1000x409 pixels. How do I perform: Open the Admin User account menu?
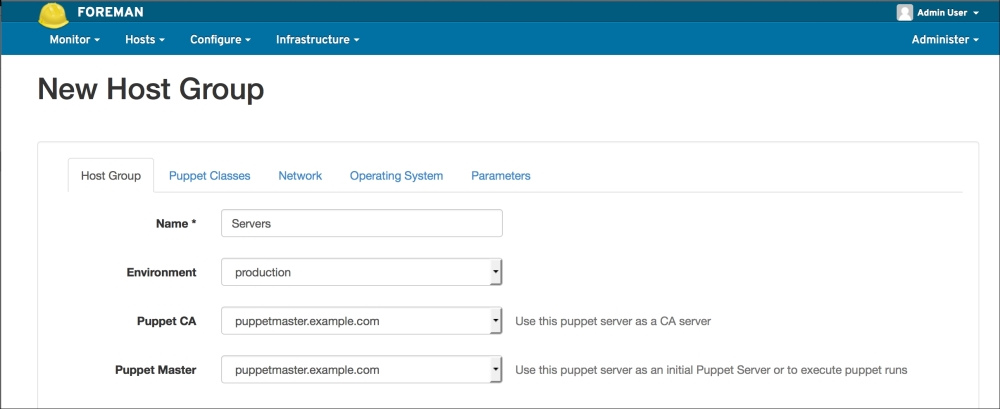click(x=944, y=13)
